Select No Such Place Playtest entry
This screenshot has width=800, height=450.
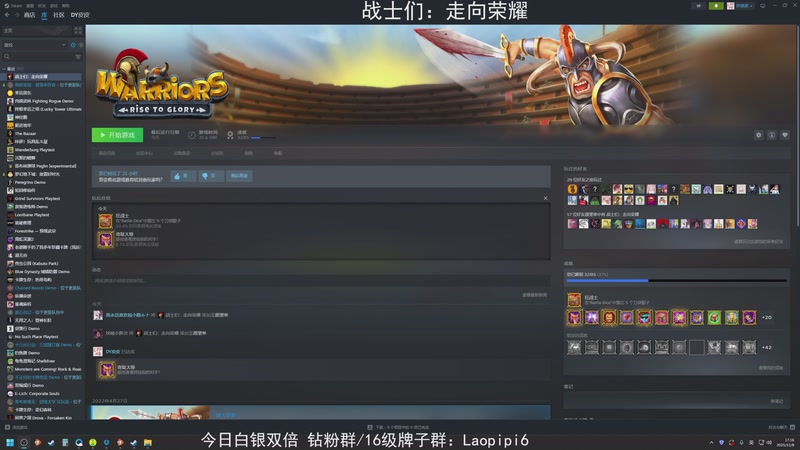click(x=42, y=337)
